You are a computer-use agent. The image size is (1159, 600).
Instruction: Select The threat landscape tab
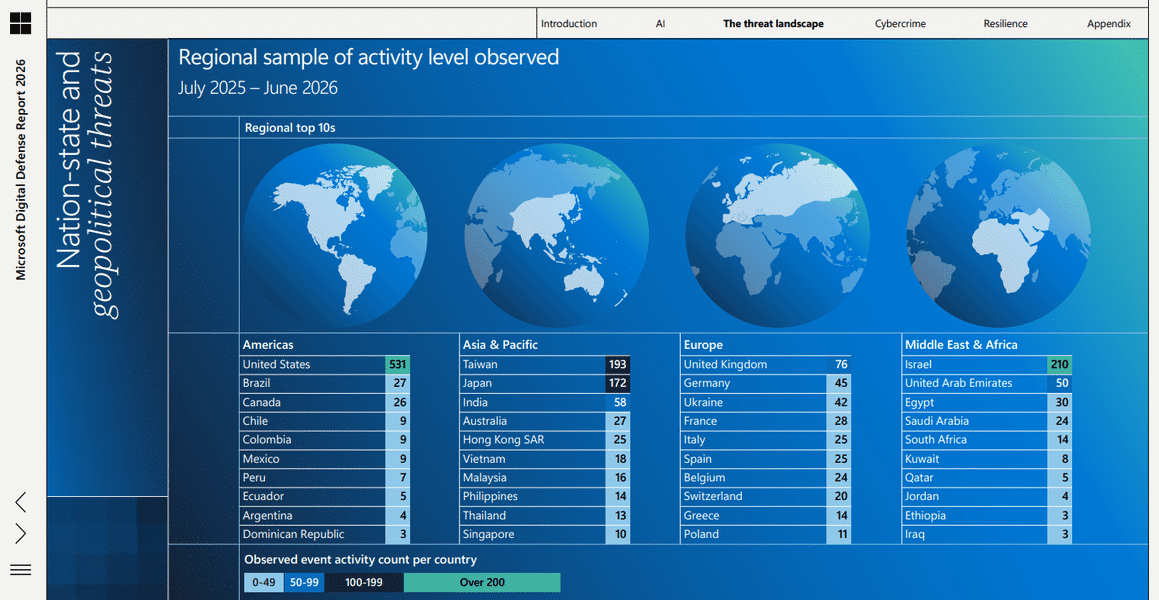click(x=773, y=24)
